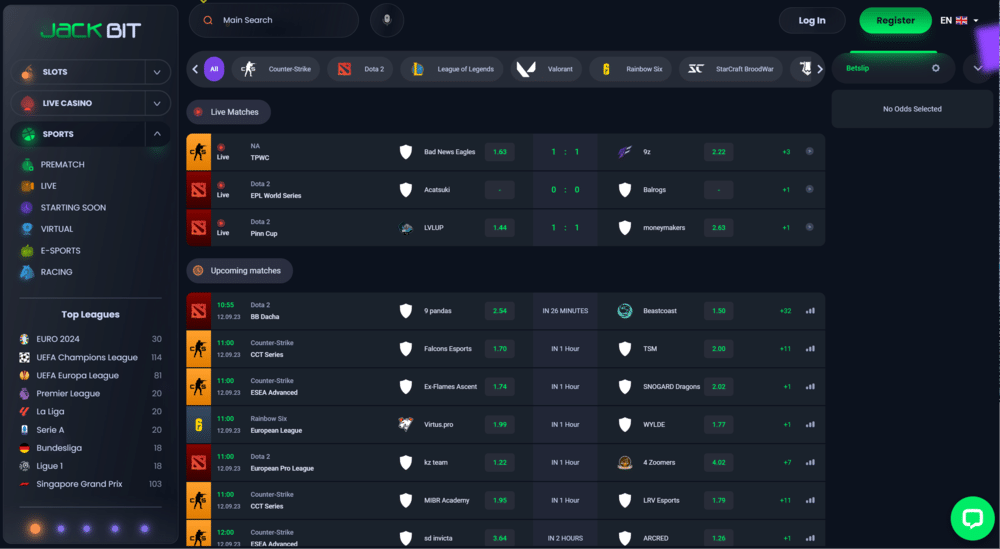Play live stream for Bad News Eagles match

[809, 152]
